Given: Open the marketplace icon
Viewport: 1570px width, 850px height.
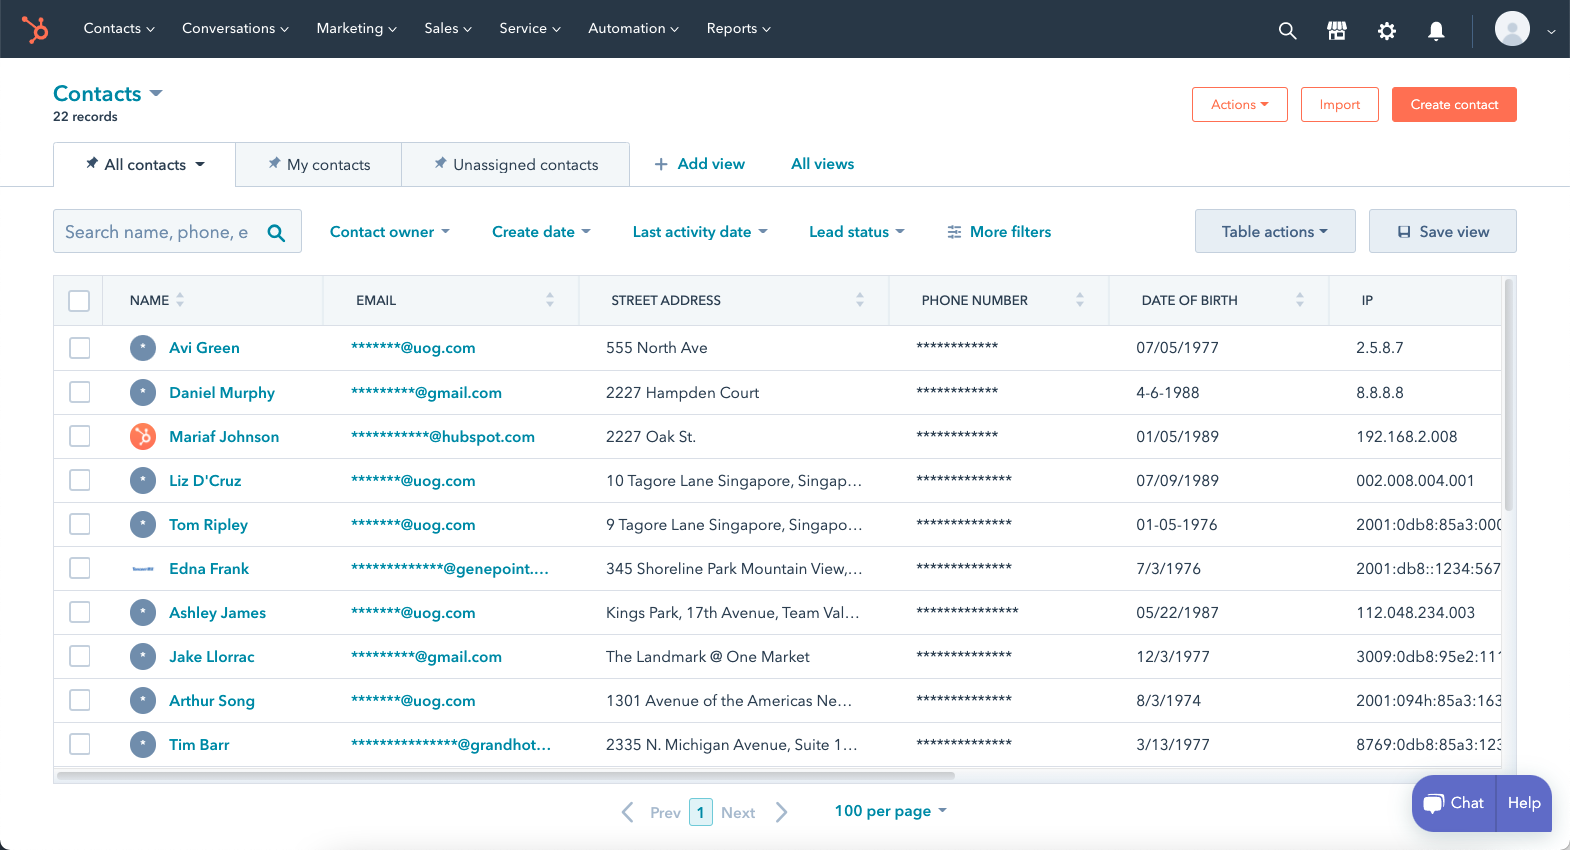Looking at the screenshot, I should 1337,31.
